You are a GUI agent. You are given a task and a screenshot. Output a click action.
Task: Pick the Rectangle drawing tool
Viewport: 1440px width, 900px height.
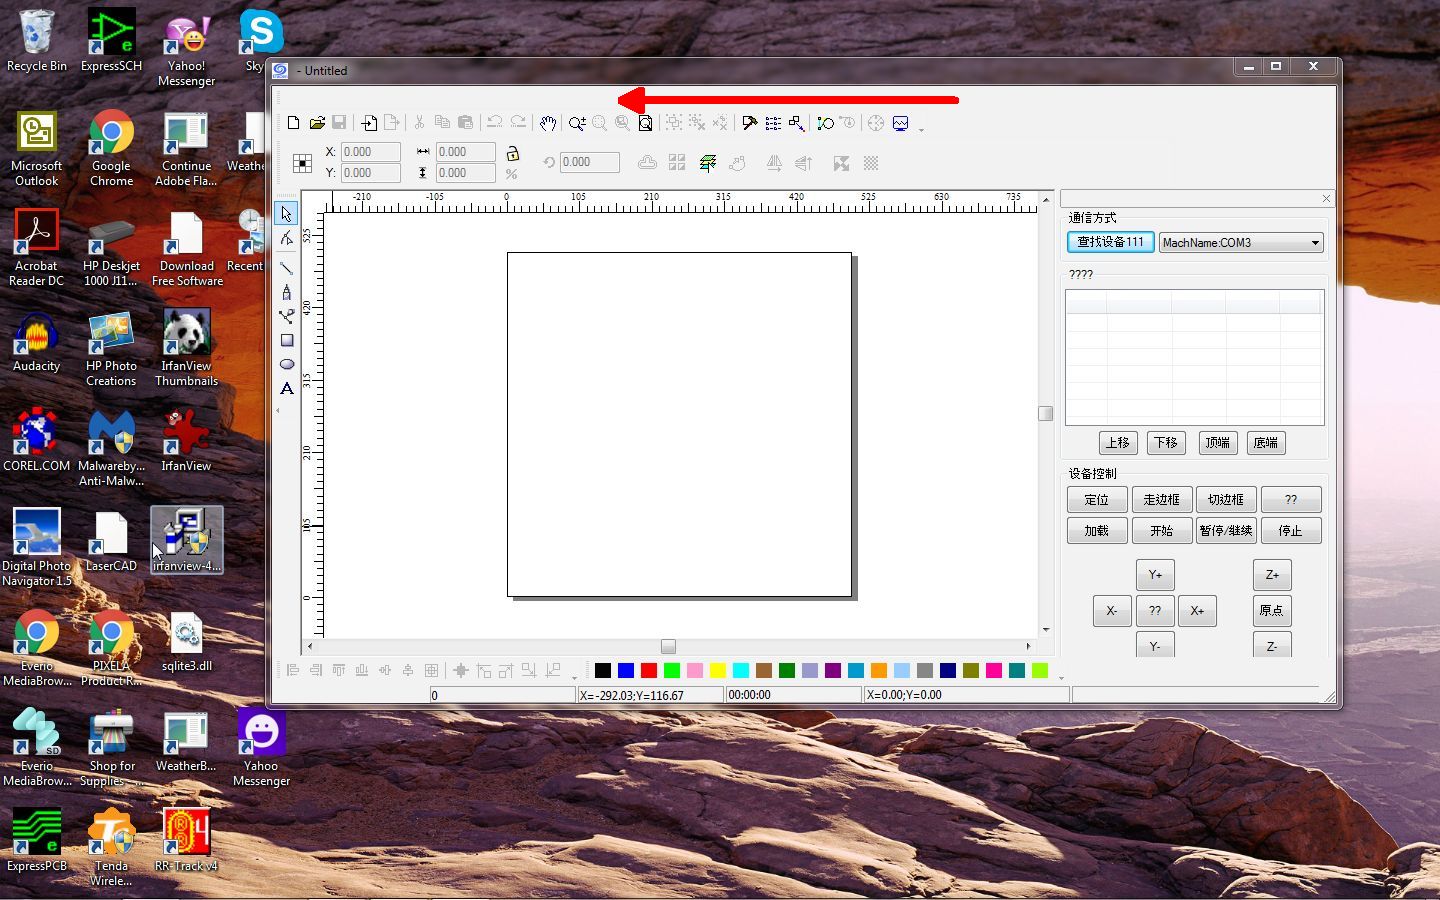click(287, 340)
